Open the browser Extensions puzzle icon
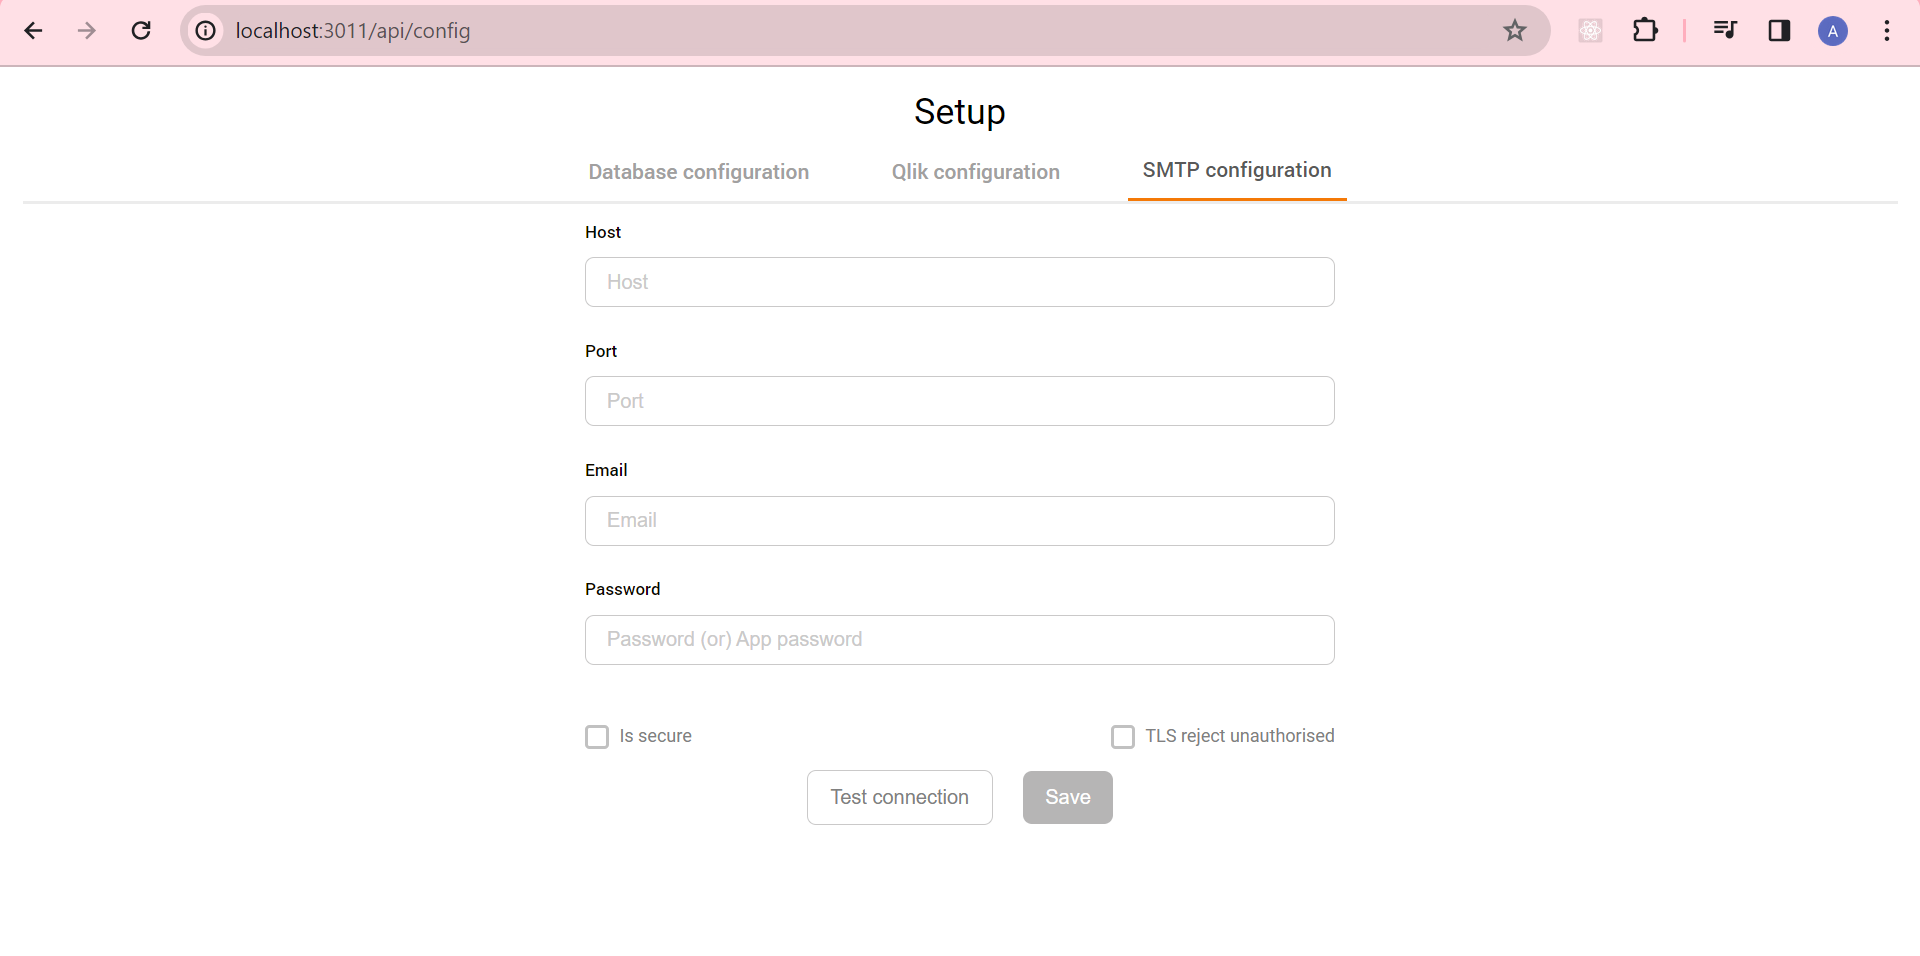Image resolution: width=1920 pixels, height=956 pixels. coord(1646,31)
